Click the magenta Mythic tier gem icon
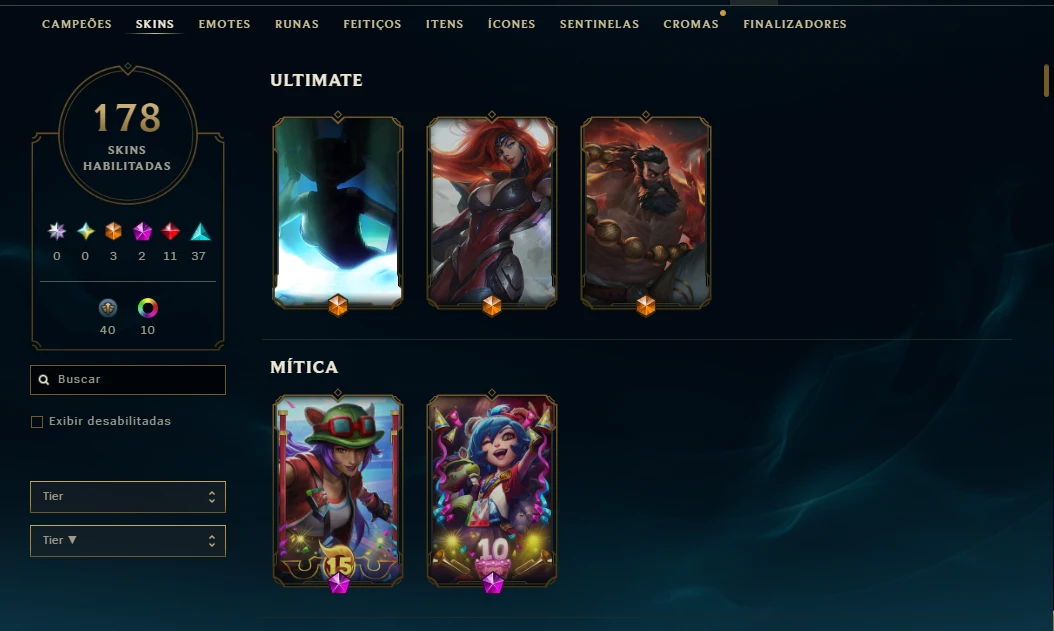This screenshot has height=631, width=1054. coord(142,232)
